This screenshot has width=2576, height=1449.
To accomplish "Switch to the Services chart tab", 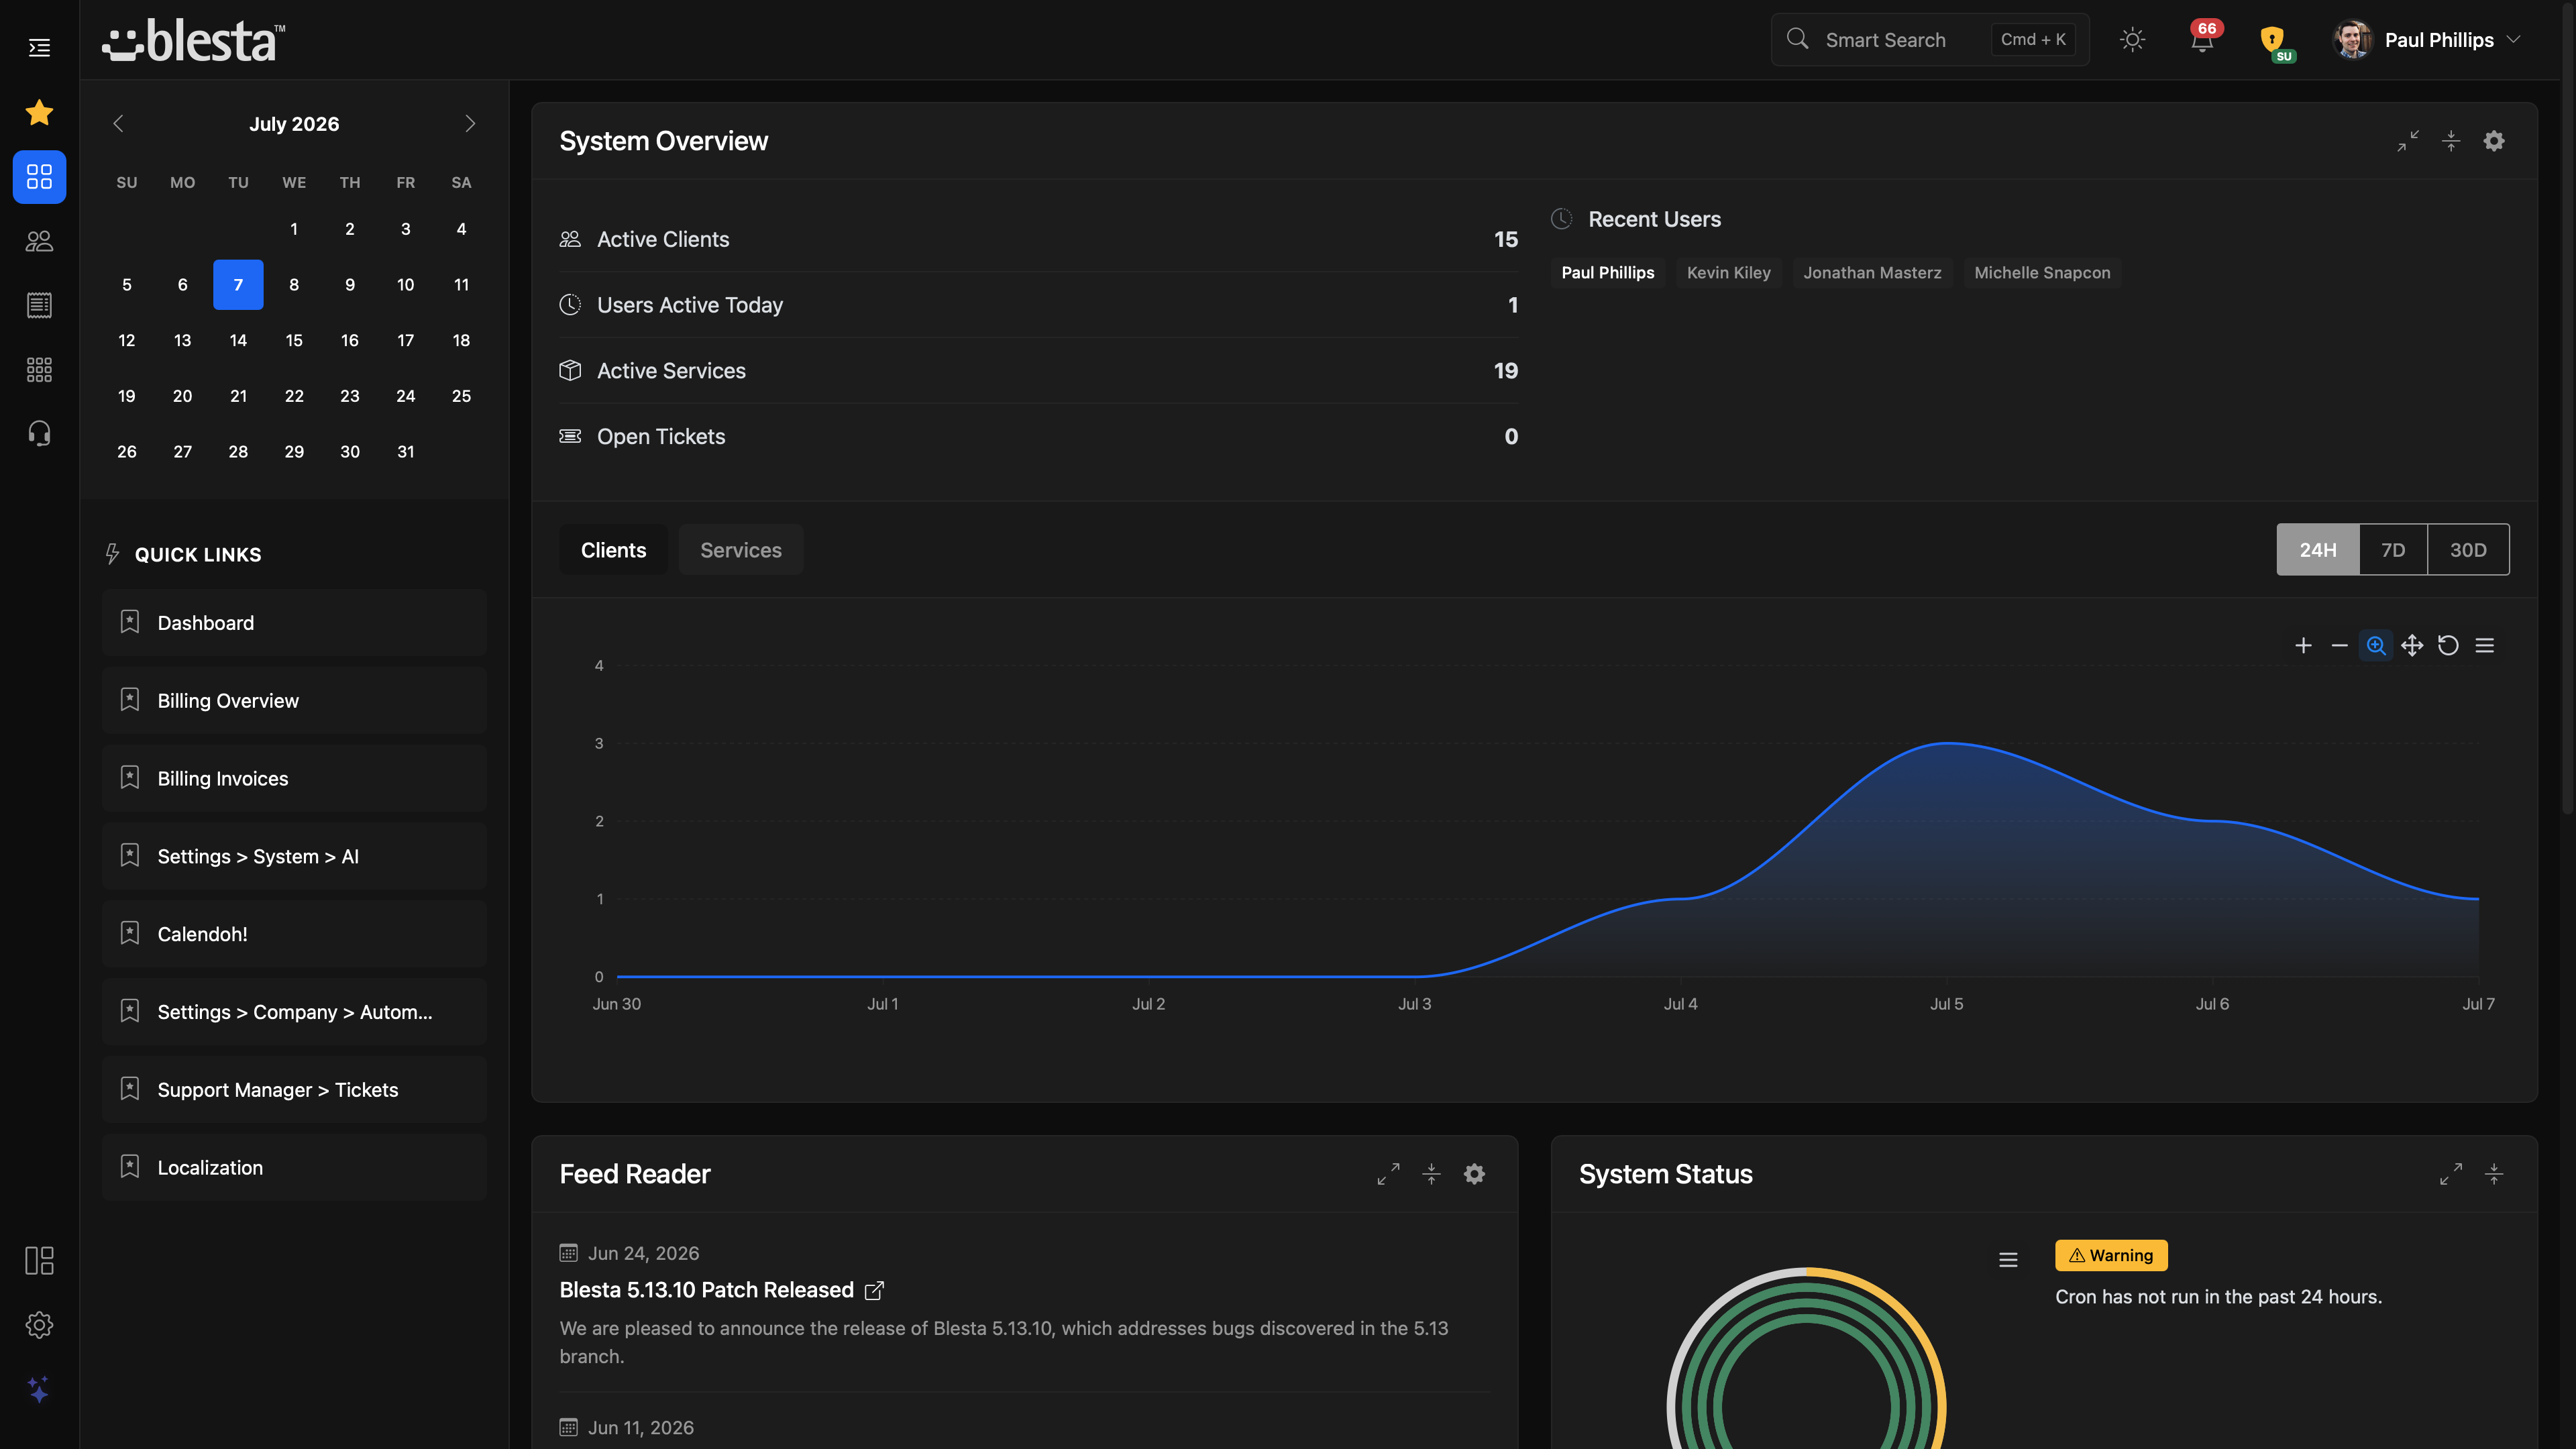I will point(741,550).
